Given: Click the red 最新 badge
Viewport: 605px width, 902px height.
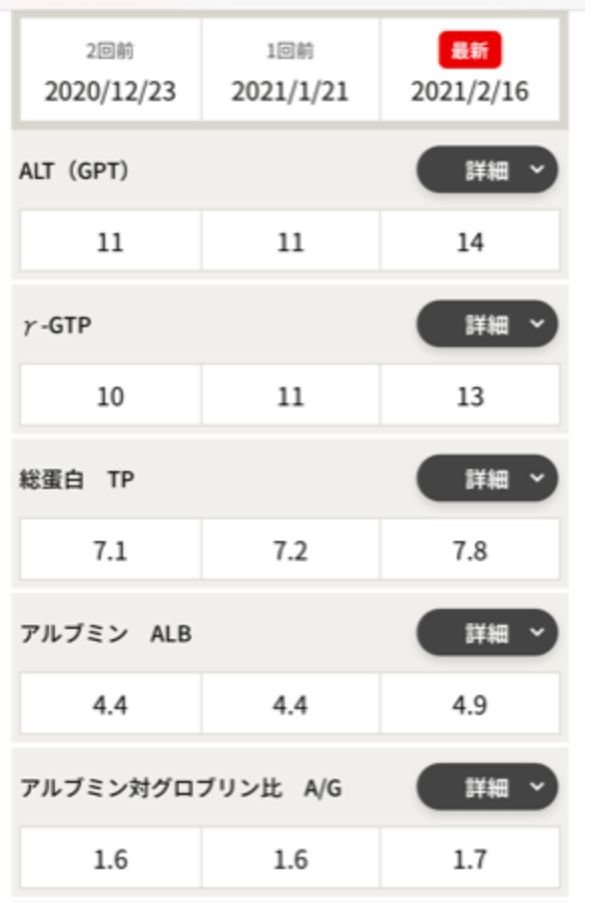Looking at the screenshot, I should coord(470,50).
